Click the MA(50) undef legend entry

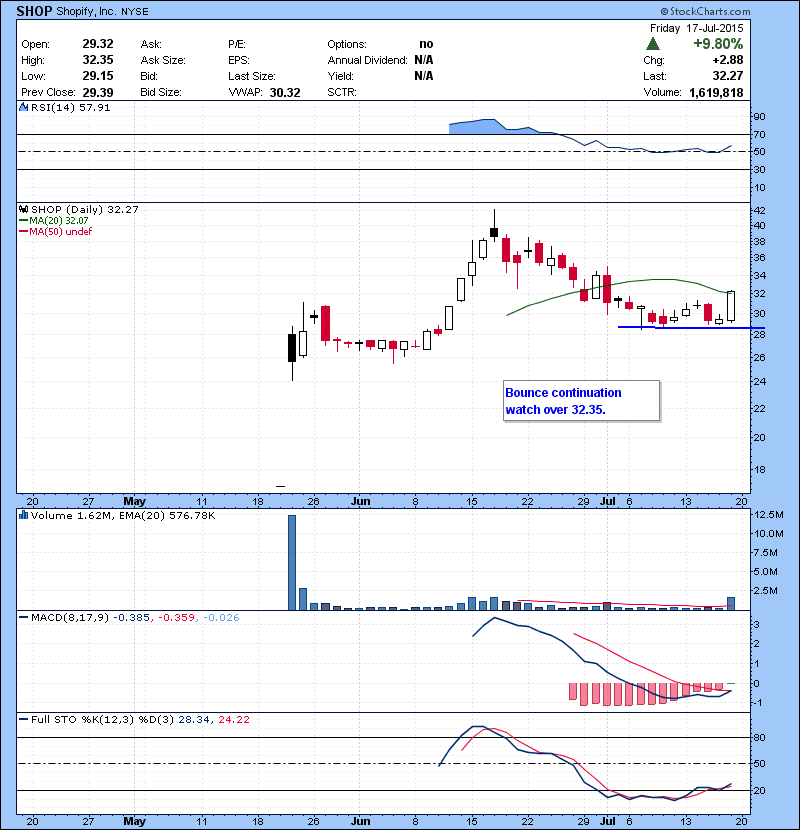[x=61, y=232]
